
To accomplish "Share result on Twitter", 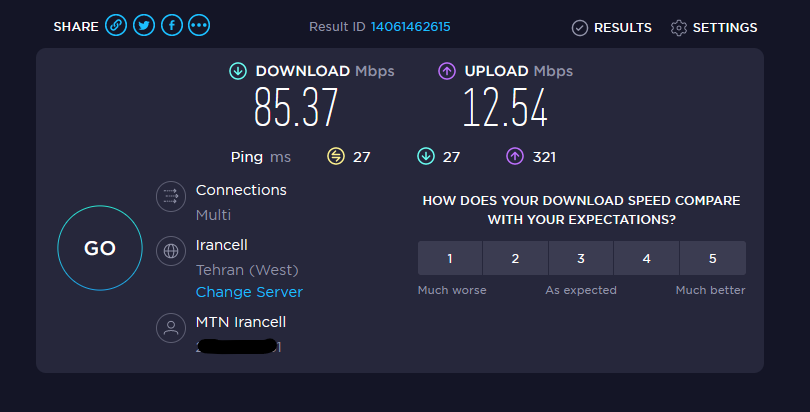I will point(144,25).
